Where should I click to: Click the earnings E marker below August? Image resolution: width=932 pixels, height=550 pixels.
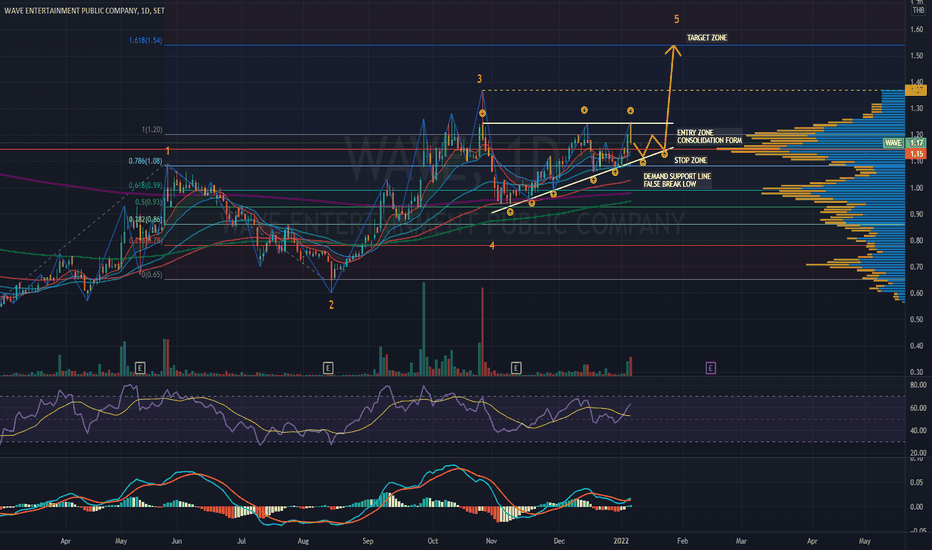click(328, 368)
